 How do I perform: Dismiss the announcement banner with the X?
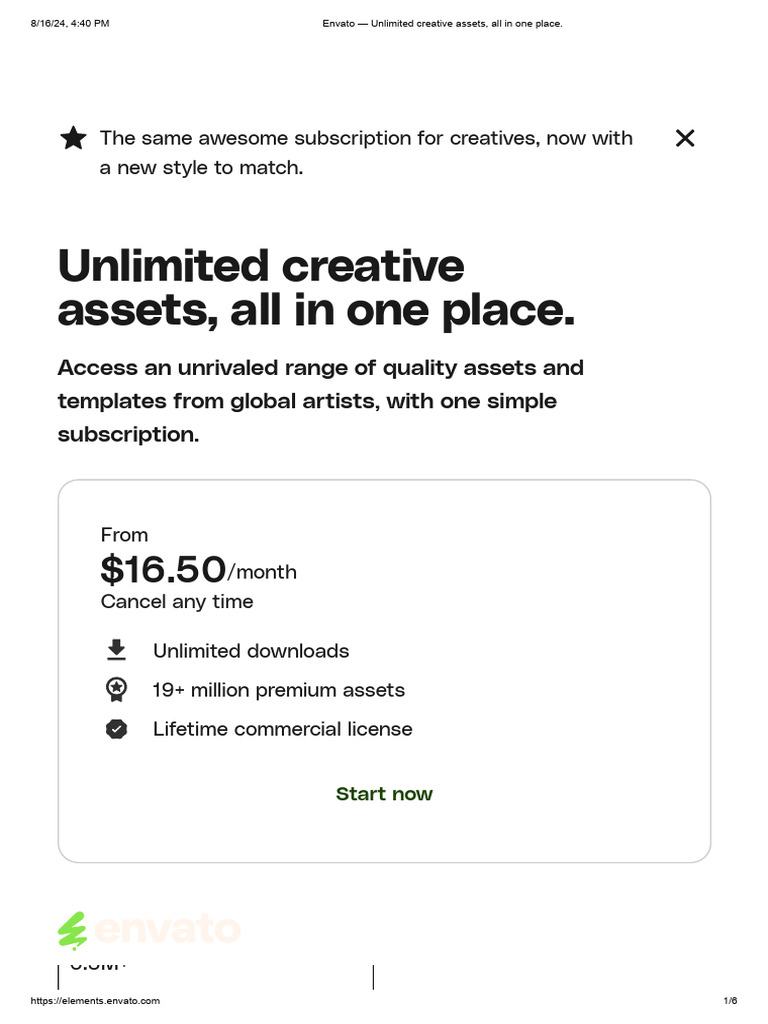click(685, 138)
